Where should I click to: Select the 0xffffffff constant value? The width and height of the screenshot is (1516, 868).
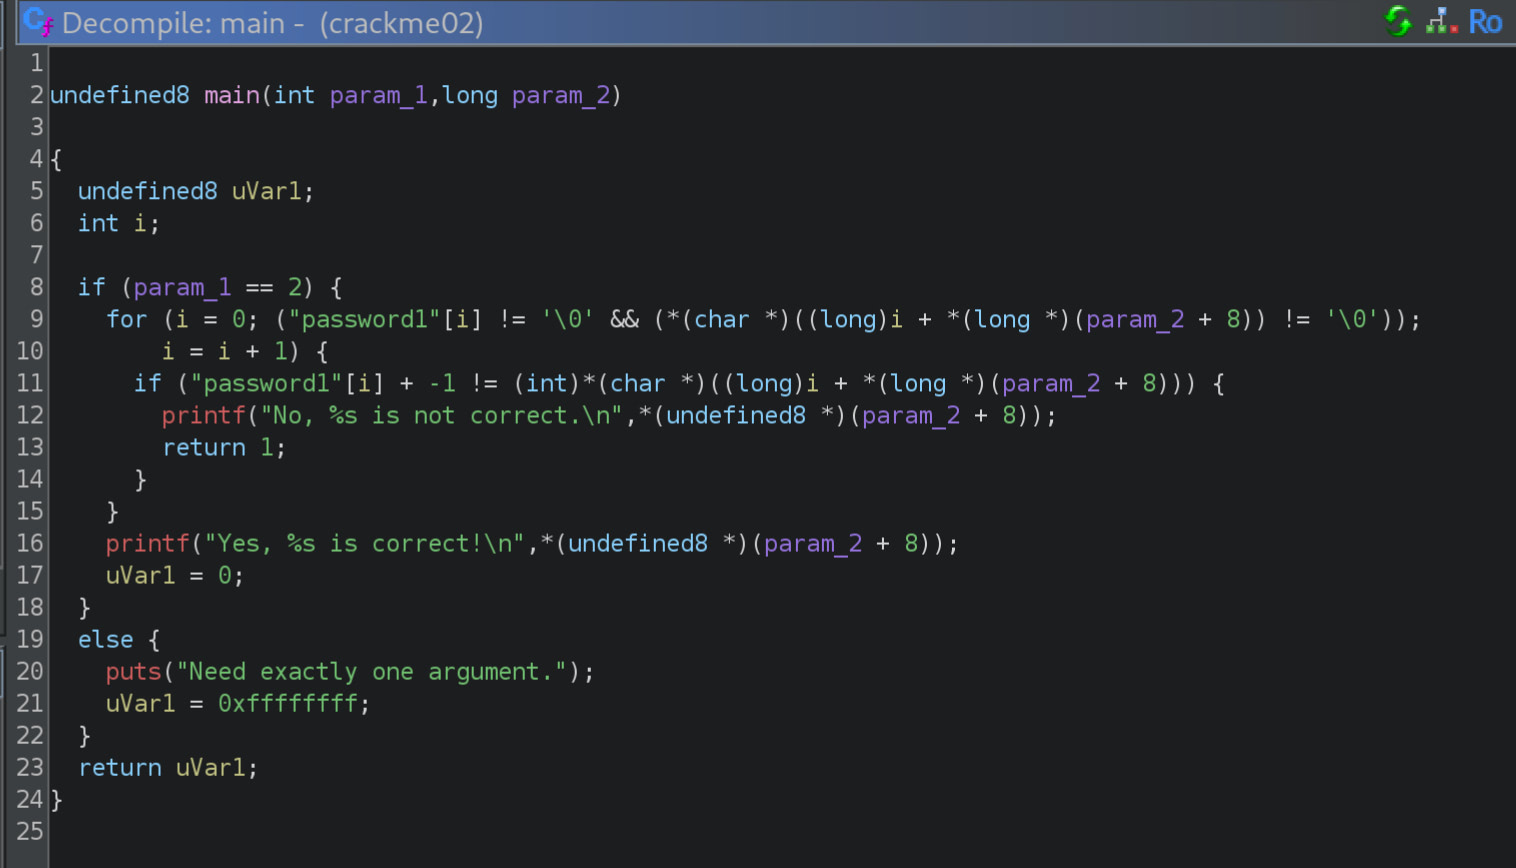point(287,704)
